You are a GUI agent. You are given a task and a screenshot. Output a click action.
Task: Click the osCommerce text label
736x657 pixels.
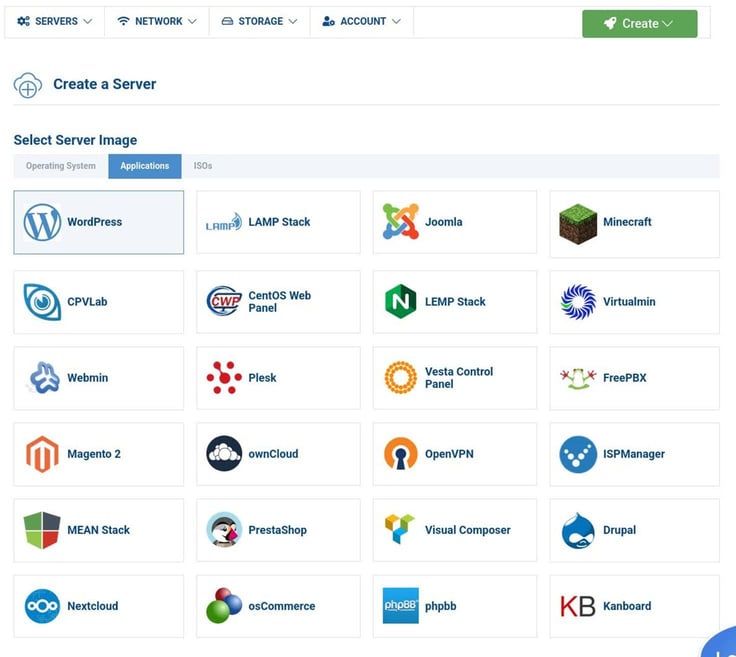[x=282, y=606]
